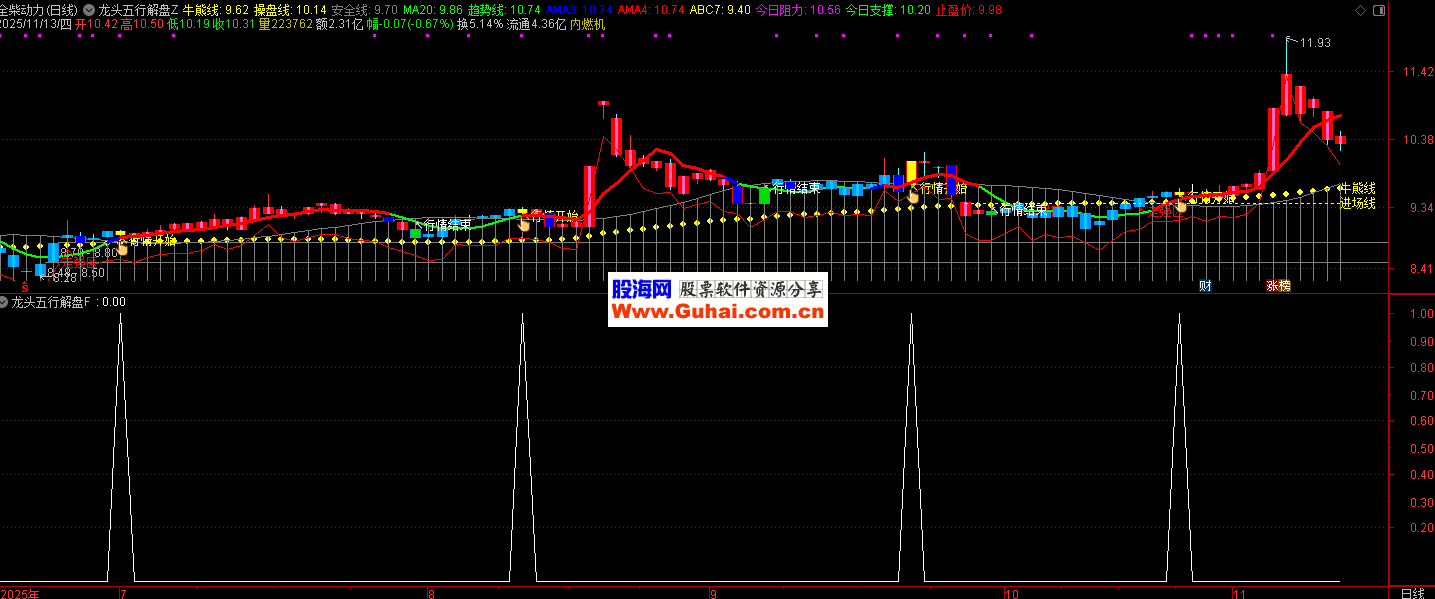Click the 涨榜 marker icon

(x=1278, y=286)
